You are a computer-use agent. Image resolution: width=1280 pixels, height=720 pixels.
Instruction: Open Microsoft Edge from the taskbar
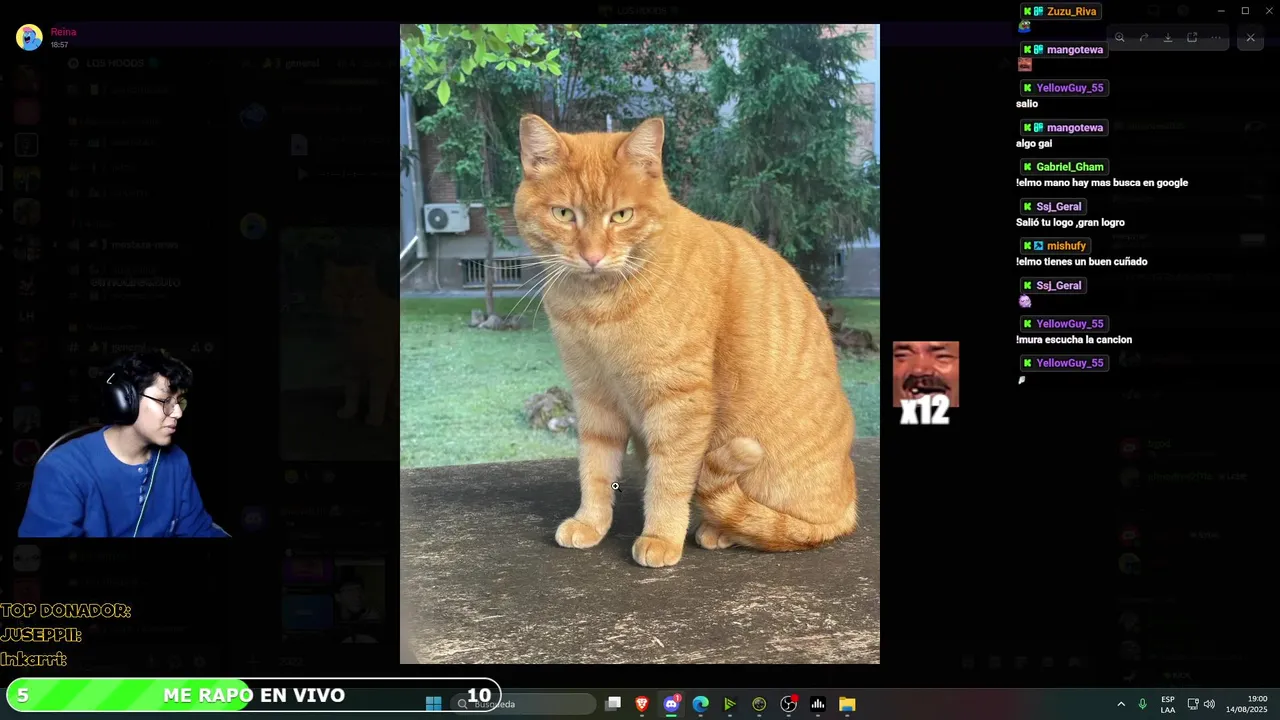701,704
